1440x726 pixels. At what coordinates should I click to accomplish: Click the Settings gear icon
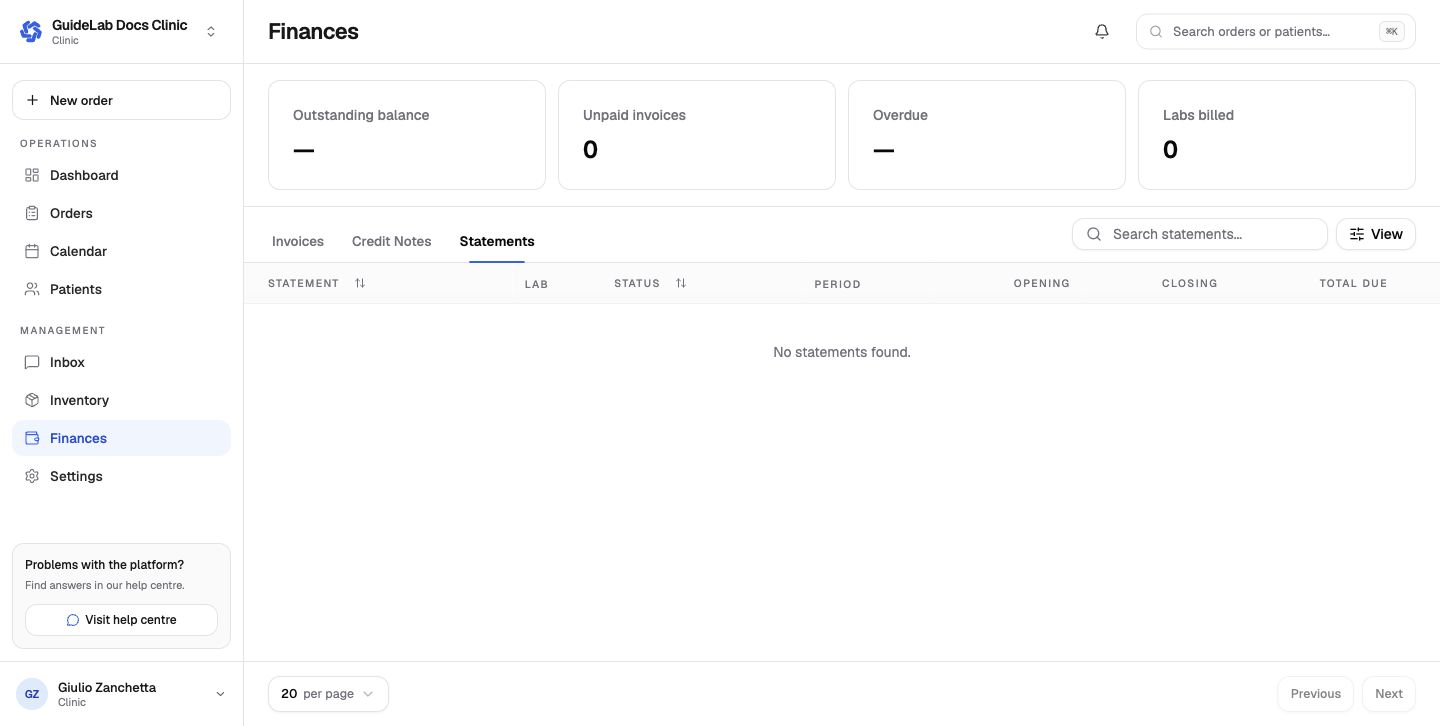[32, 476]
